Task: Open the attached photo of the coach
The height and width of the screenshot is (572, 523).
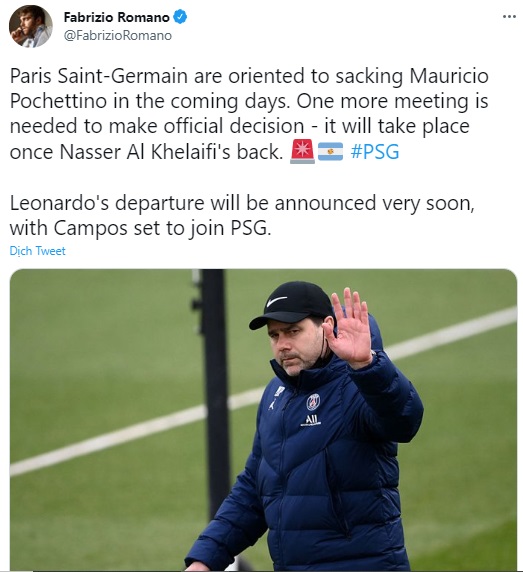Action: pos(263,420)
